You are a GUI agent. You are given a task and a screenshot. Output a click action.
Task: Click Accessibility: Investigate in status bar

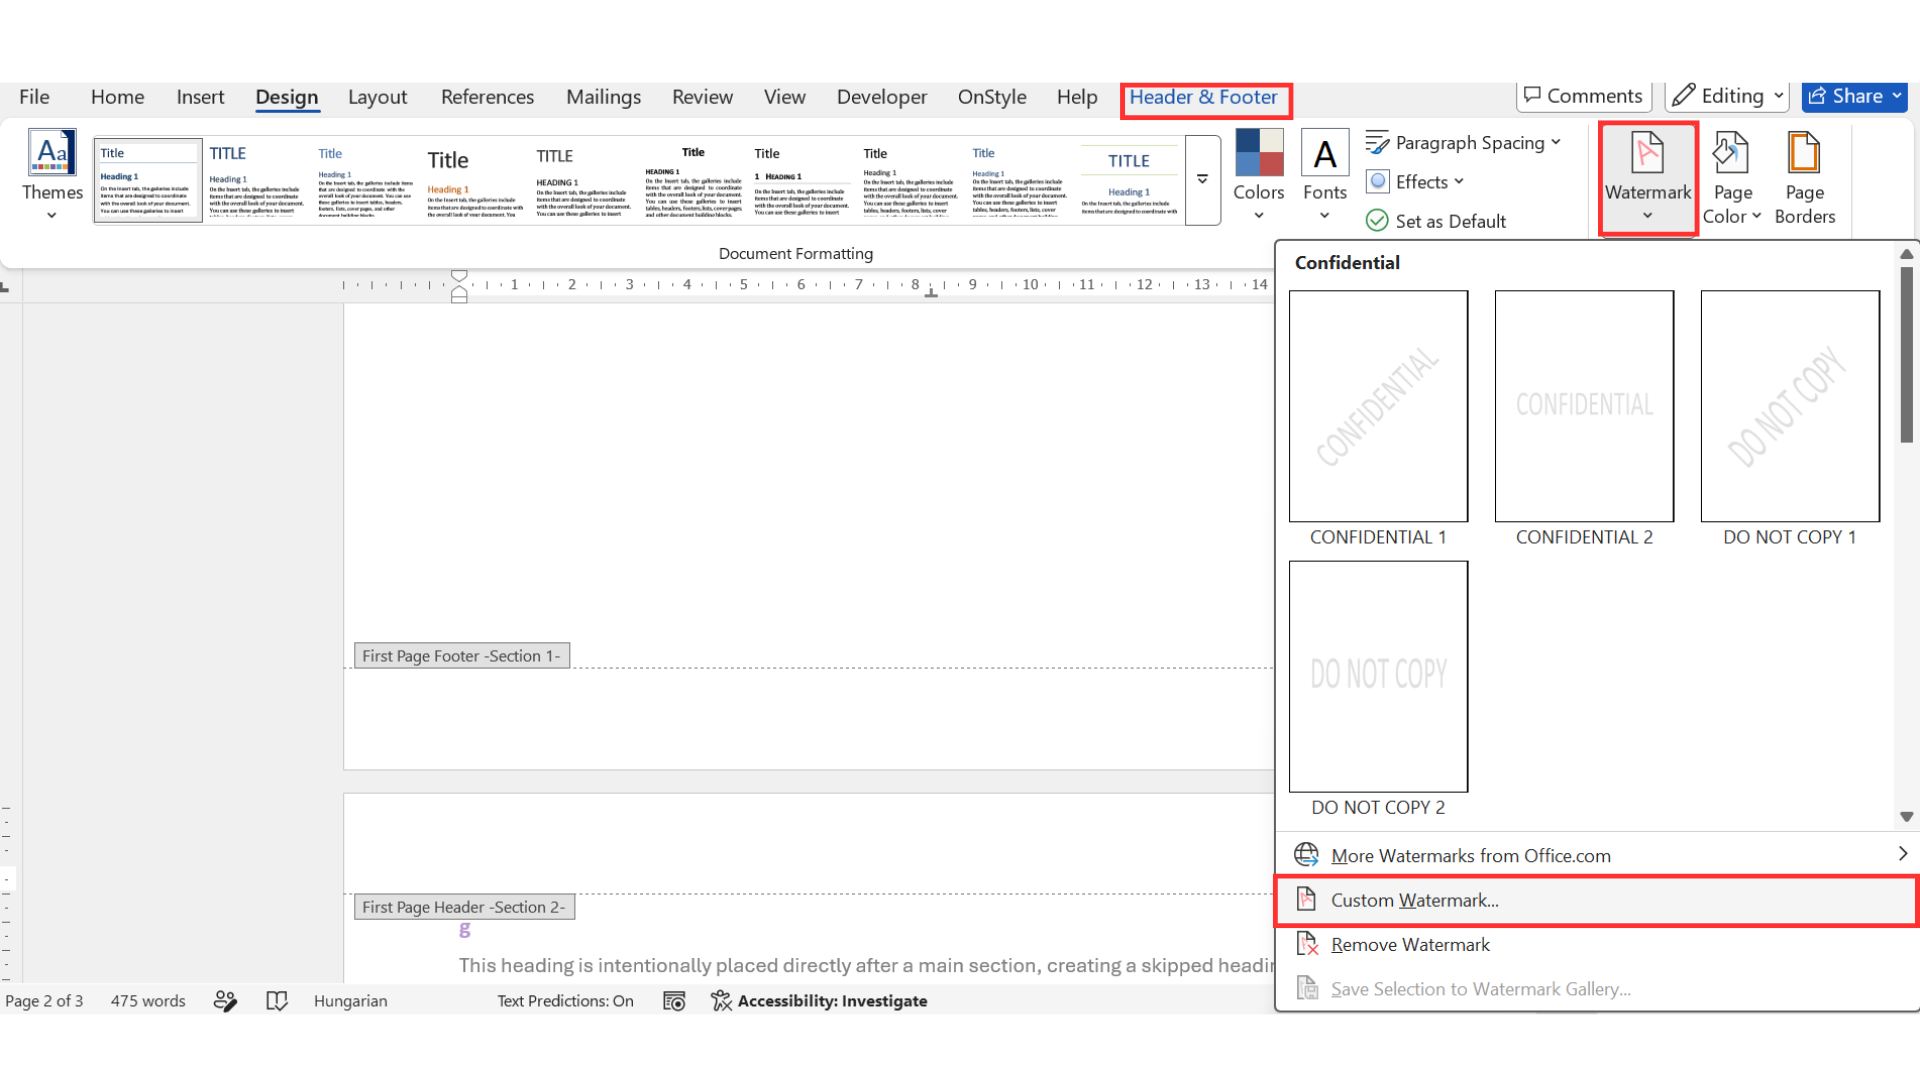[819, 1001]
